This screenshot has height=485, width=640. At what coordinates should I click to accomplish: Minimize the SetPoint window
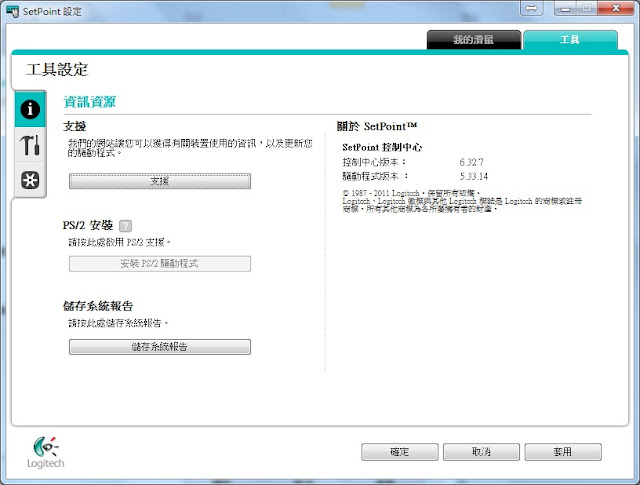point(566,8)
